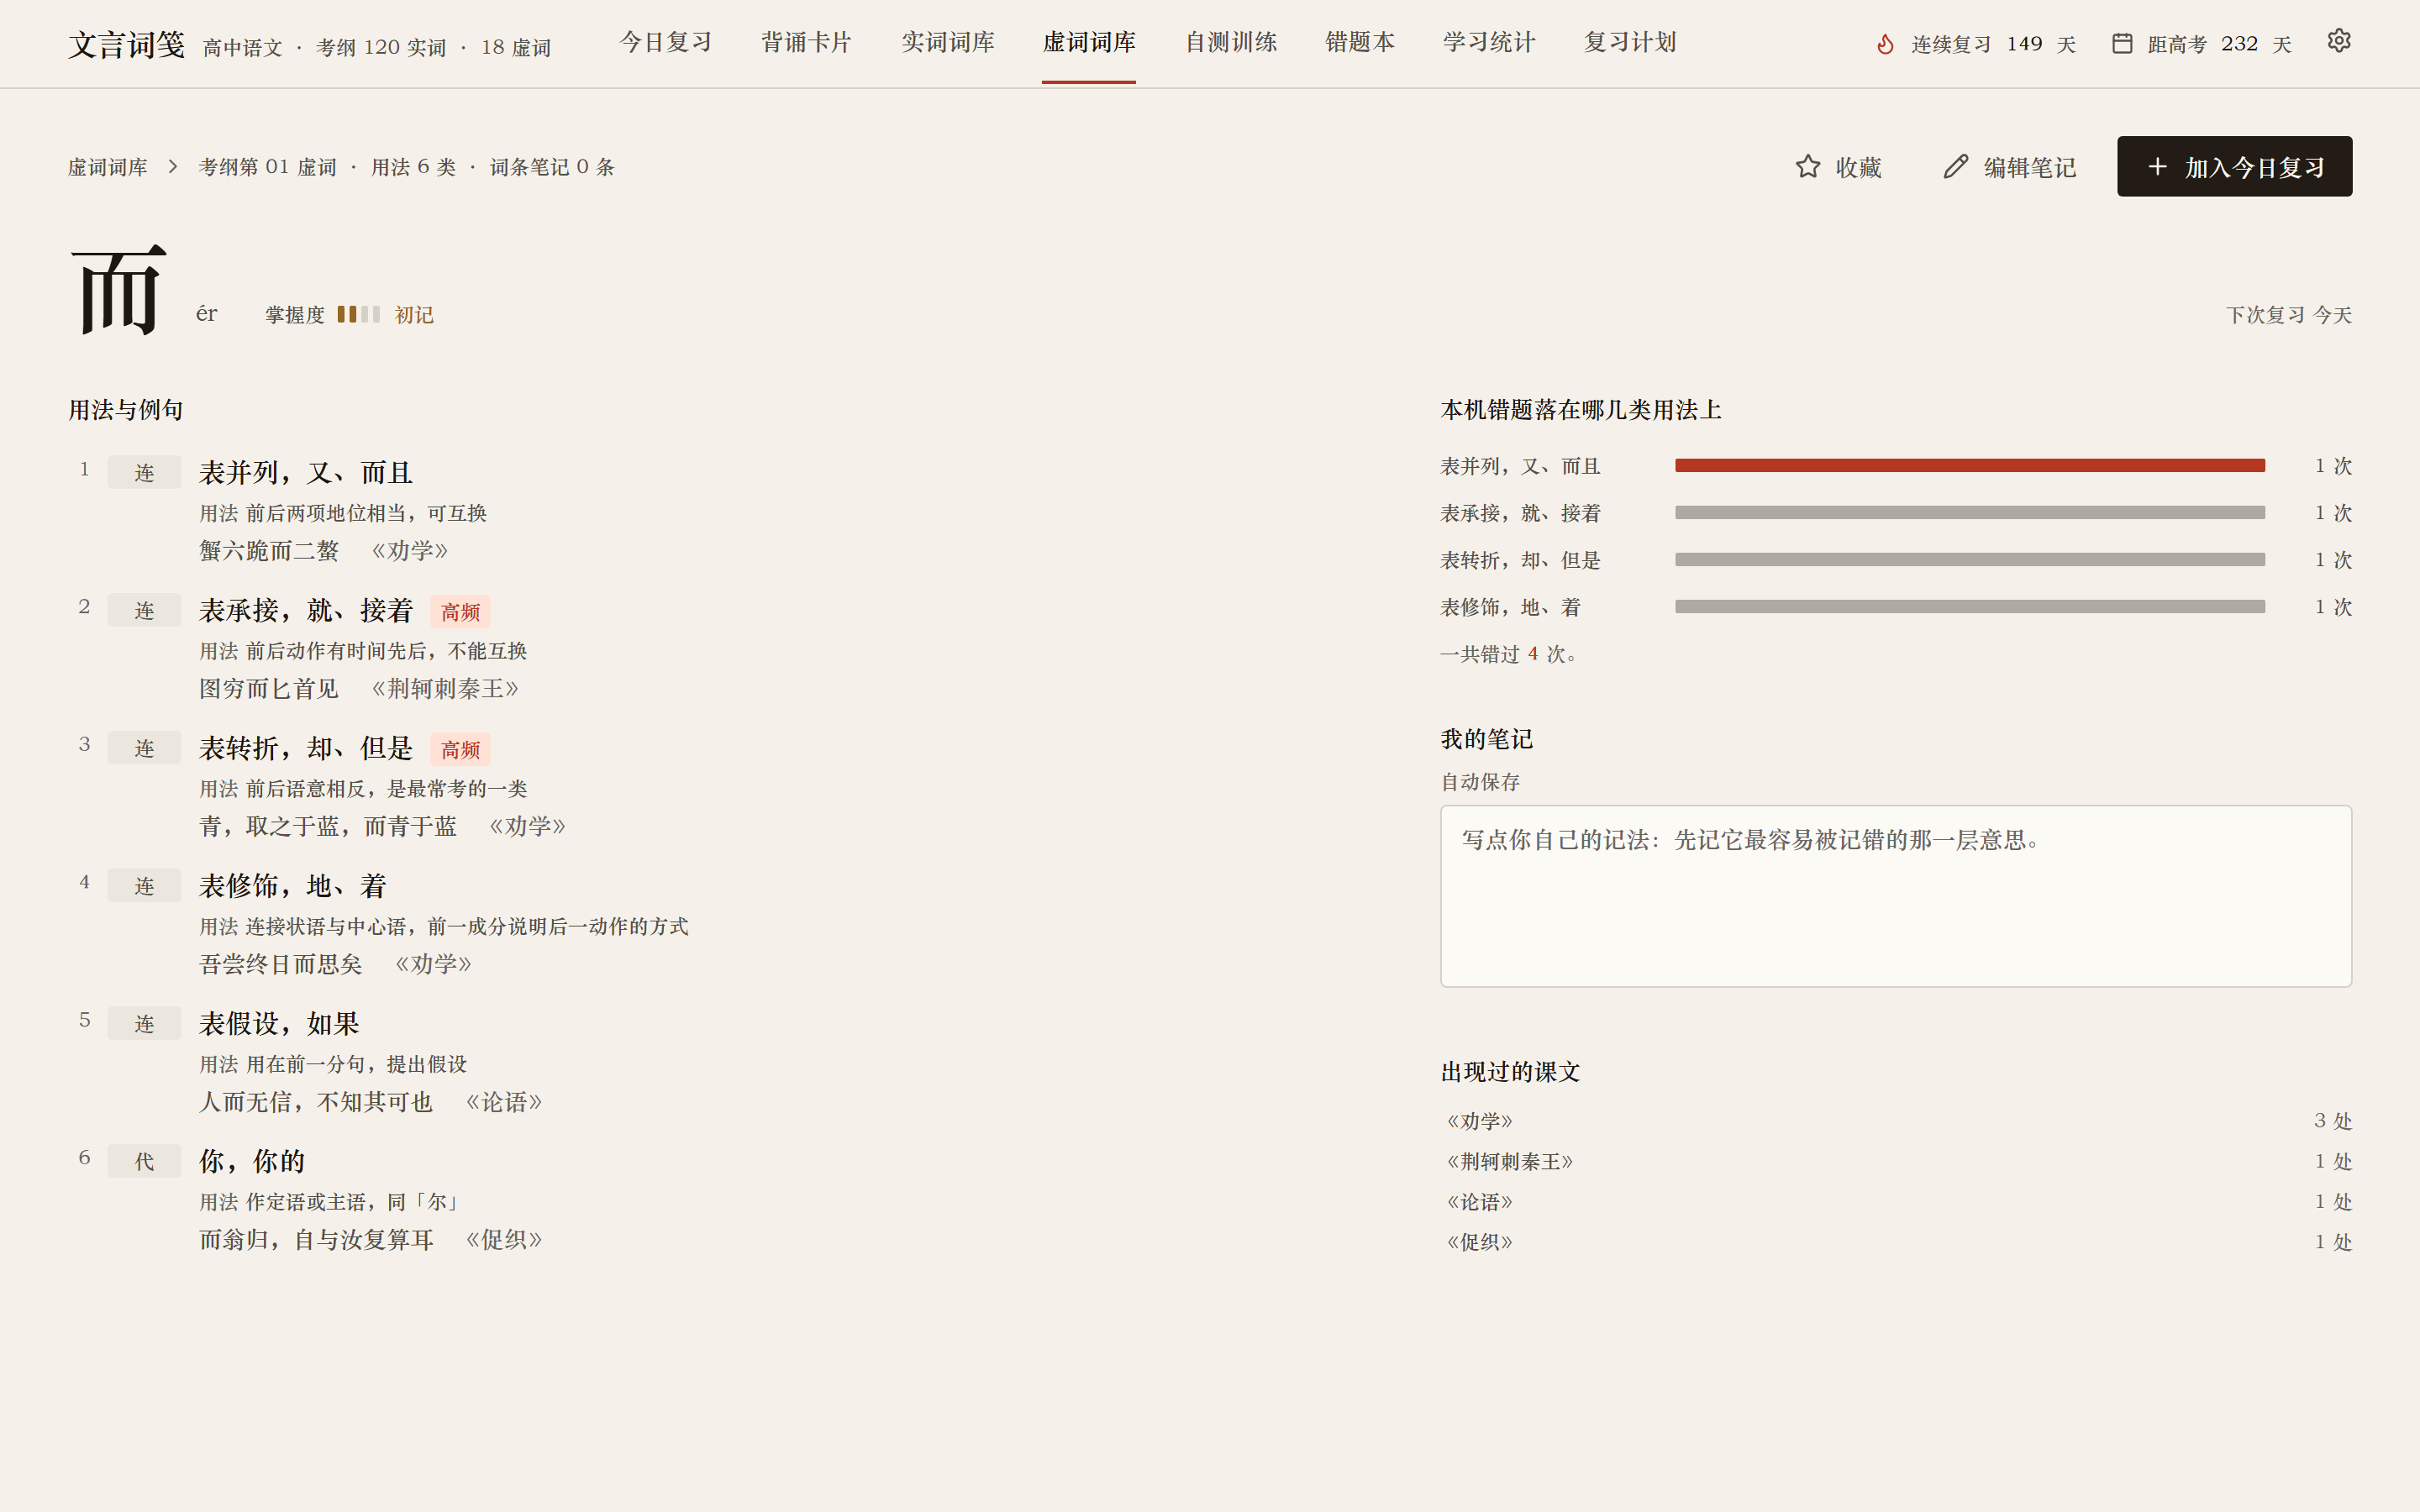Click the calendar countdown icon
The image size is (2420, 1512).
pyautogui.click(x=2122, y=44)
